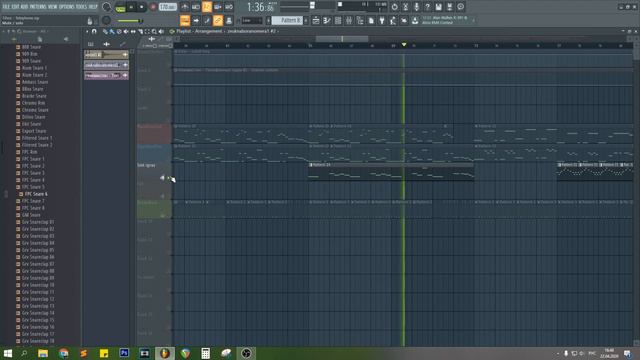Click the playlist horizontal scroll thumb

coord(342,39)
